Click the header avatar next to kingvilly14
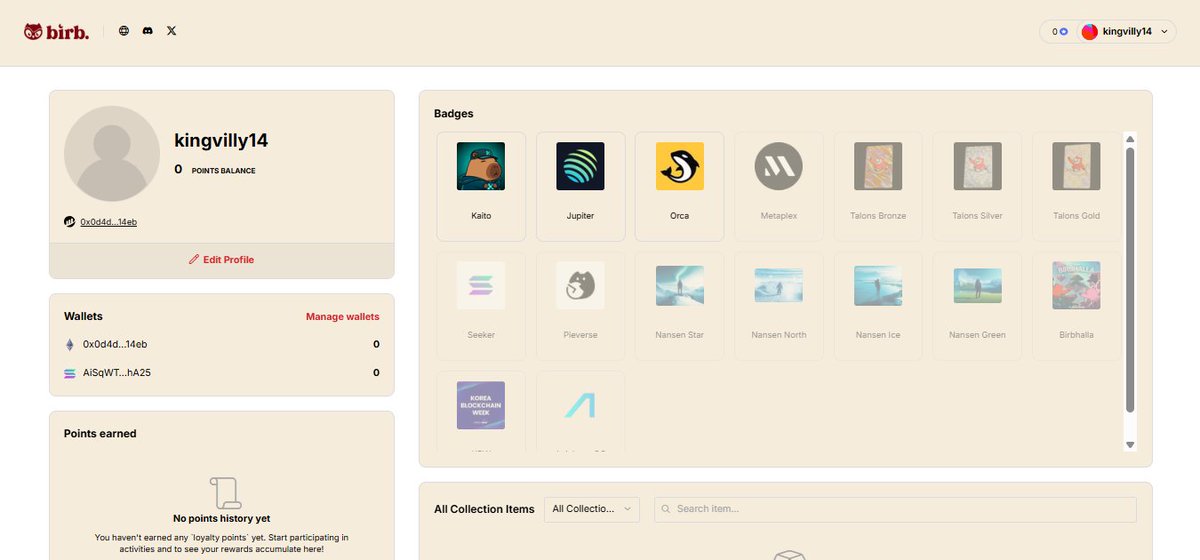The width and height of the screenshot is (1200, 560). pyautogui.click(x=1090, y=32)
